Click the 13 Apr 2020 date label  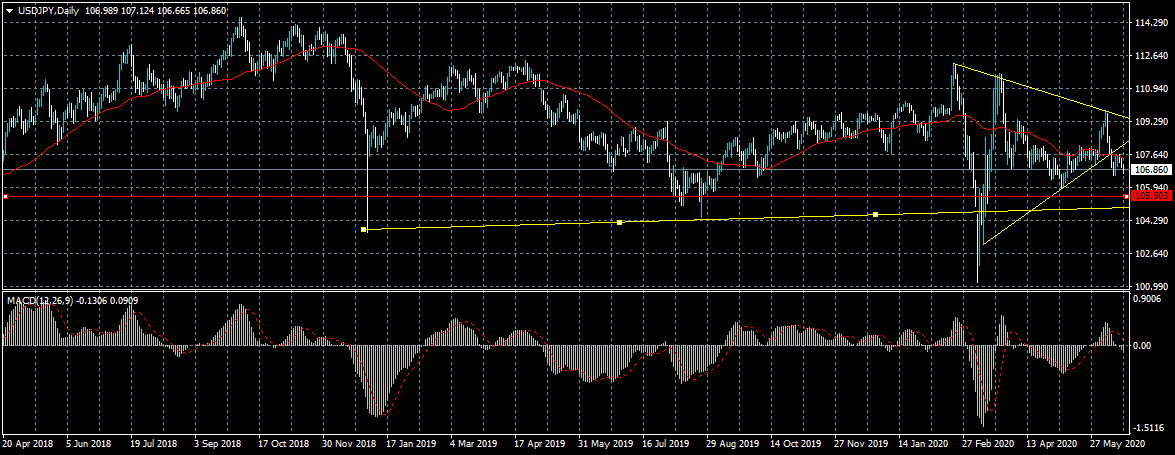(1051, 444)
